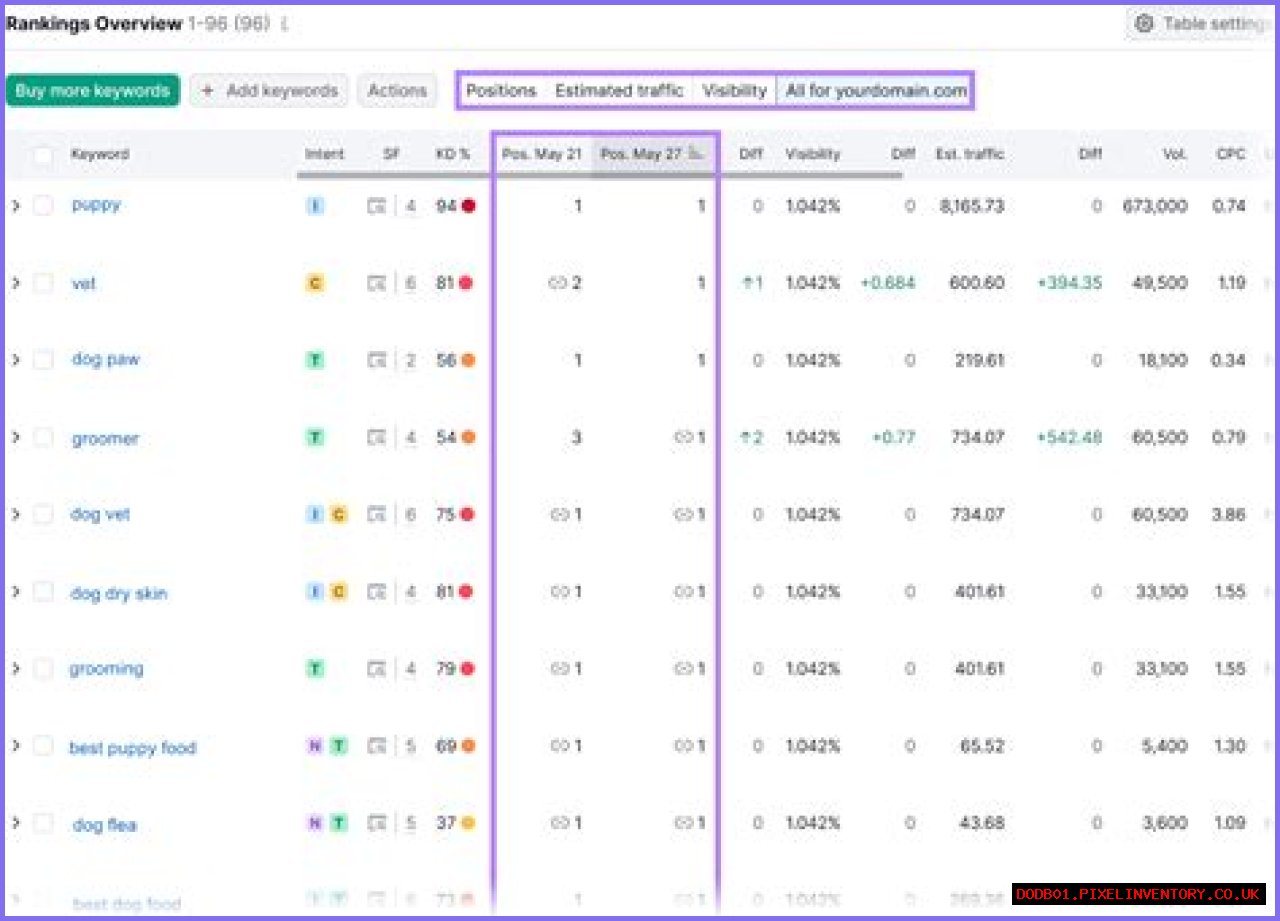Open the Table settings gear icon

pos(1143,24)
